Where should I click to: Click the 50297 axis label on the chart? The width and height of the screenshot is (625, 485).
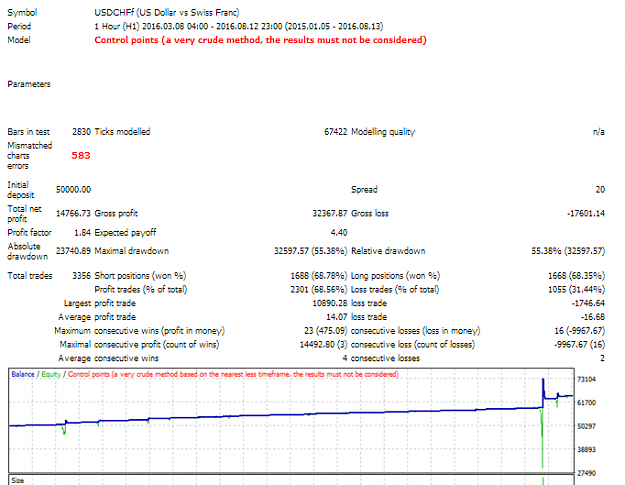point(586,426)
